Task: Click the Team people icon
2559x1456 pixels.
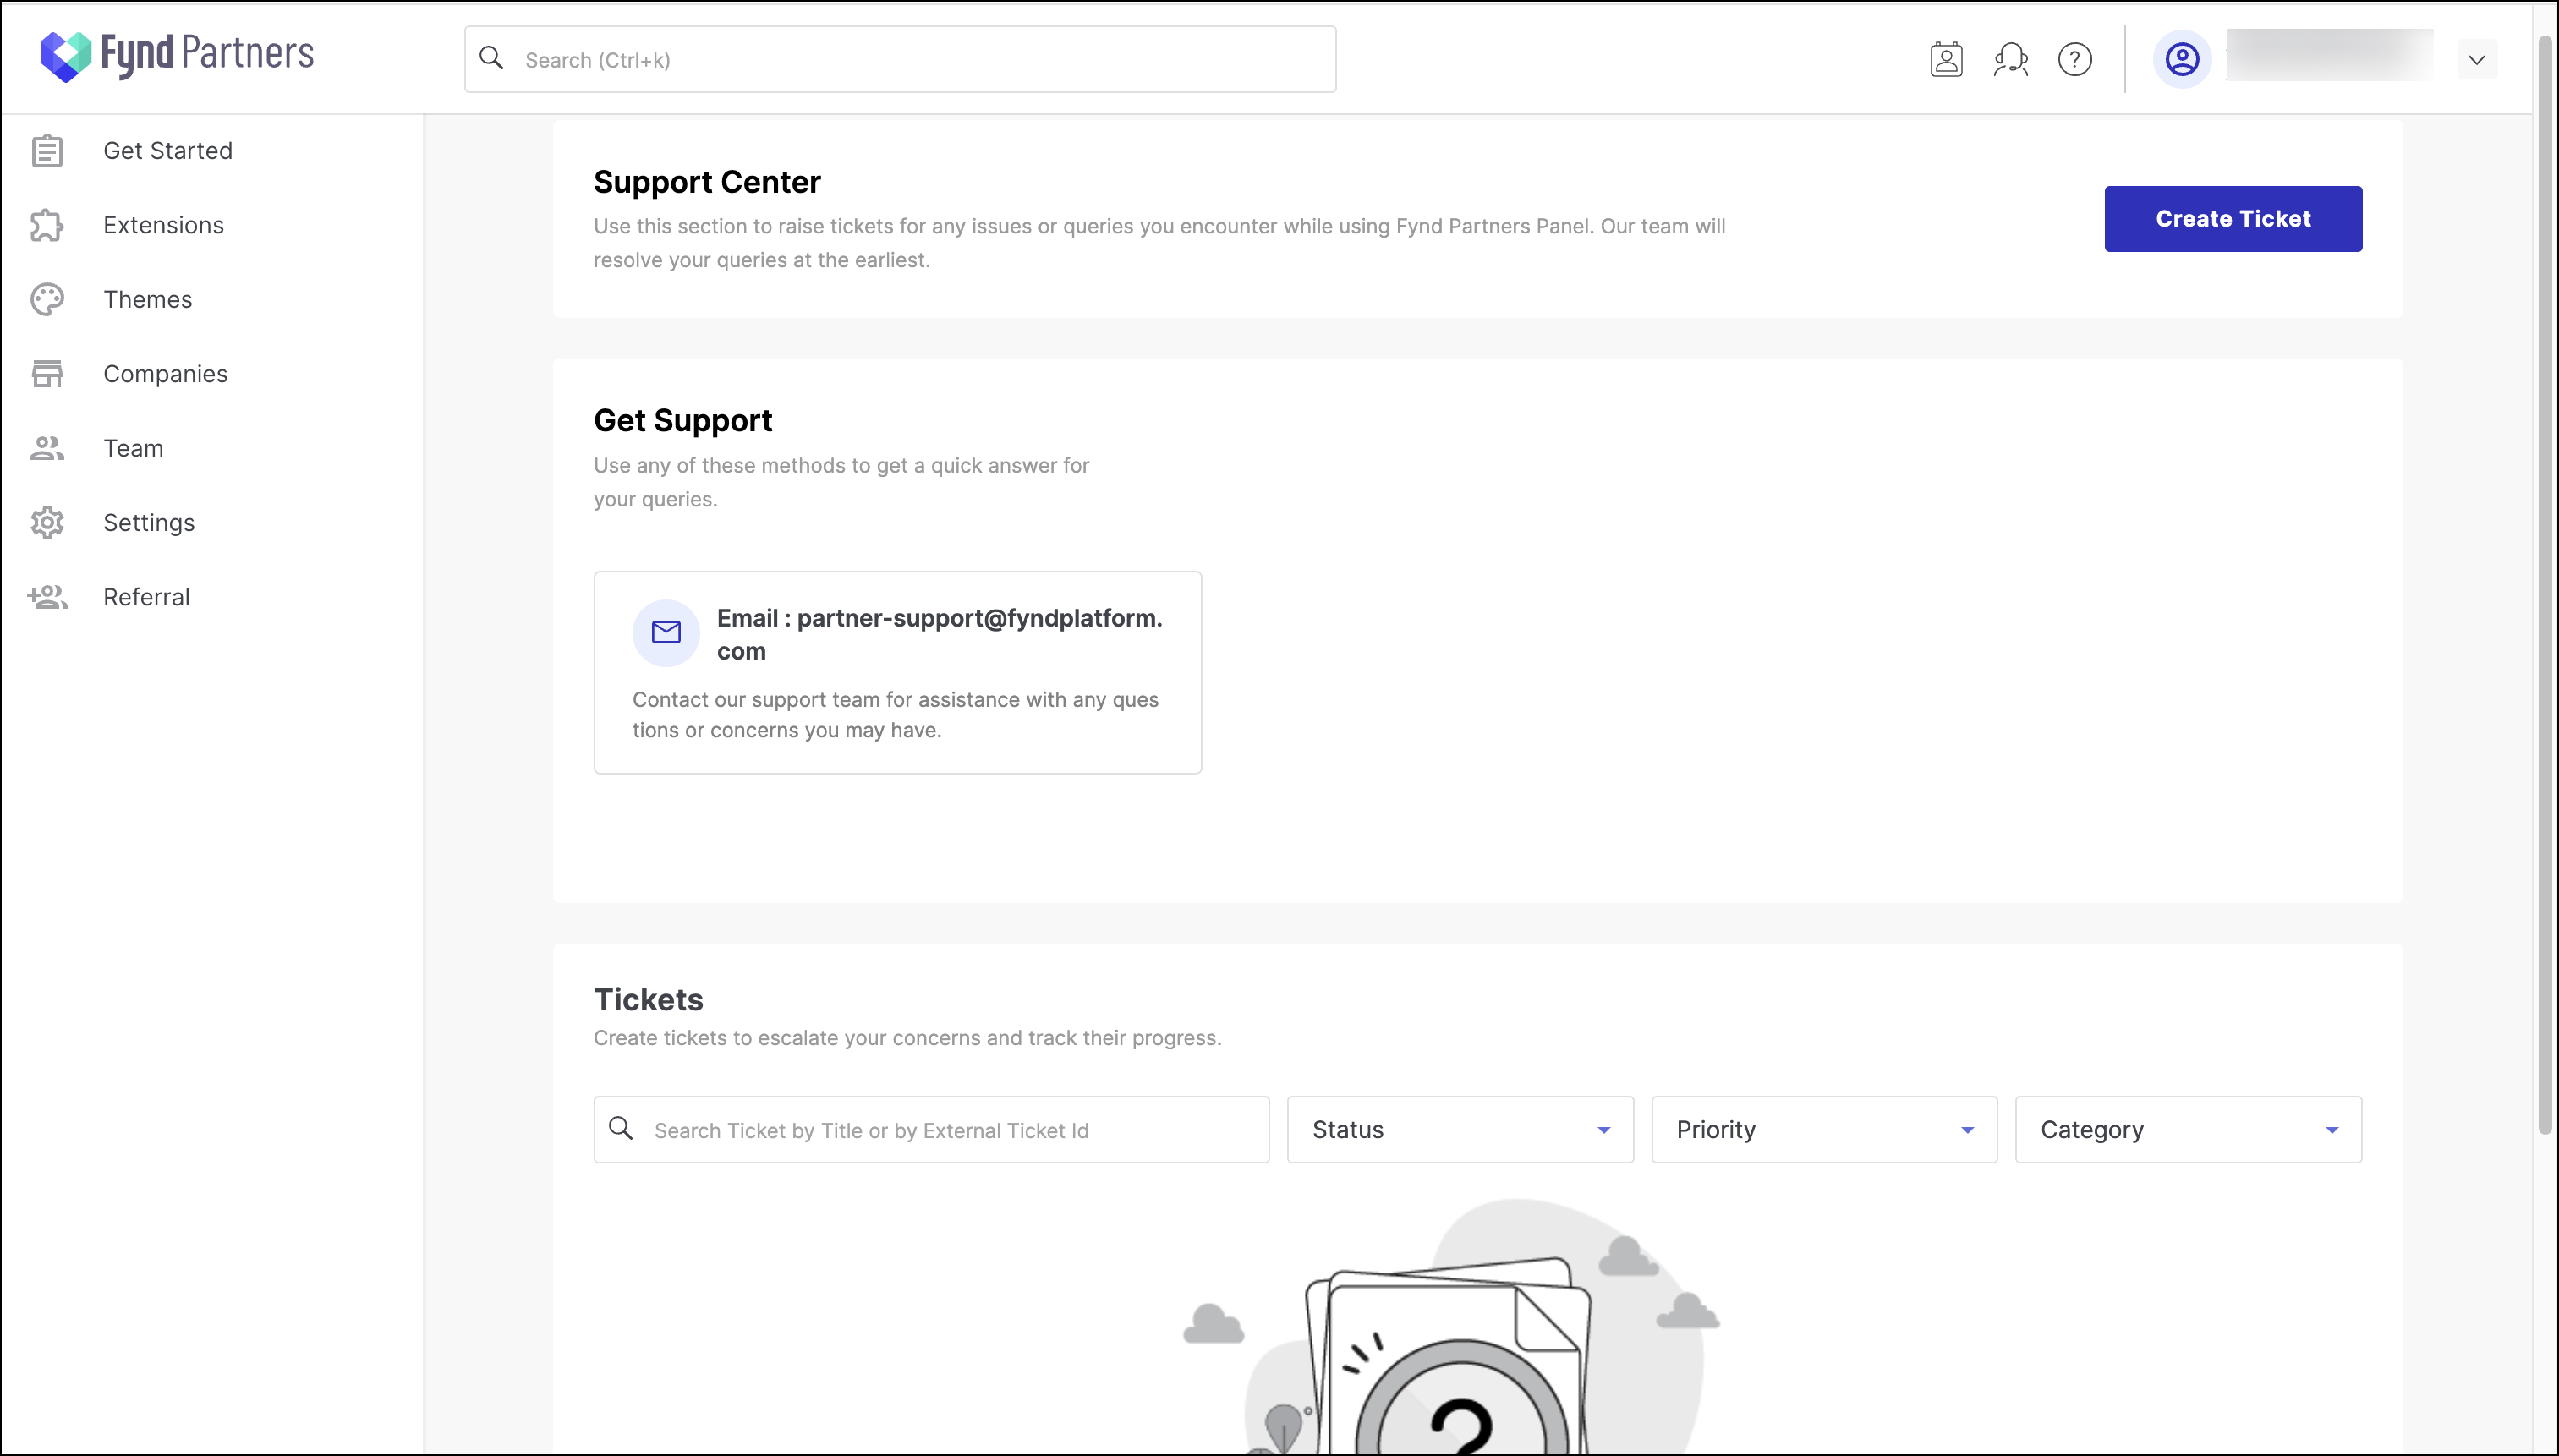Action: 47,448
